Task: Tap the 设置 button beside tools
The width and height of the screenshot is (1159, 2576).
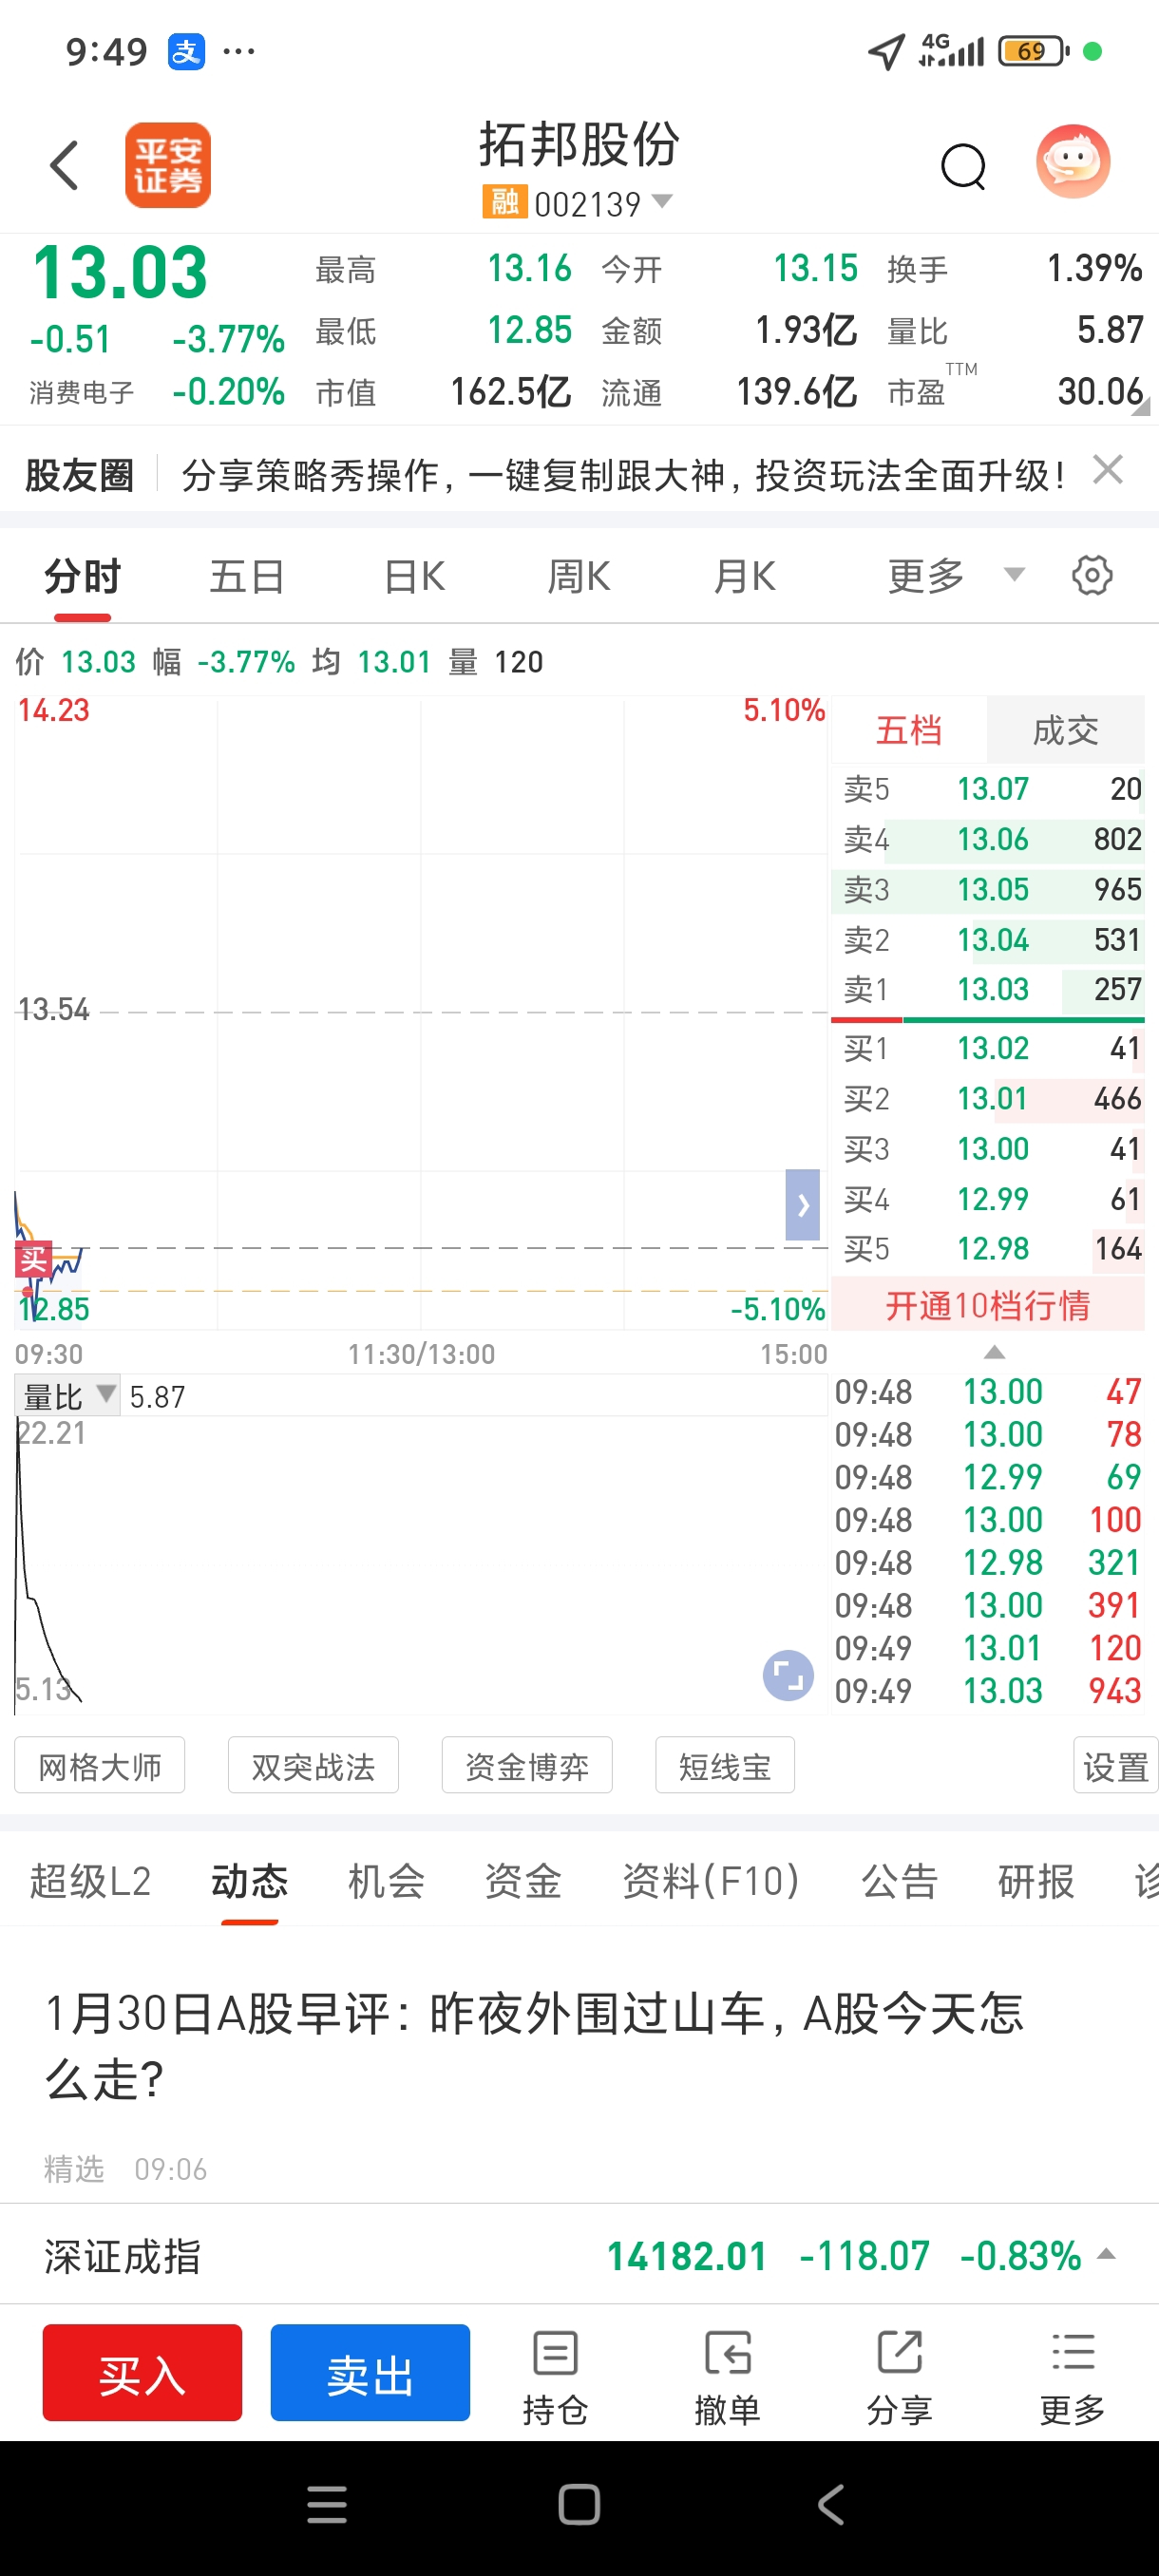Action: pos(1115,1765)
